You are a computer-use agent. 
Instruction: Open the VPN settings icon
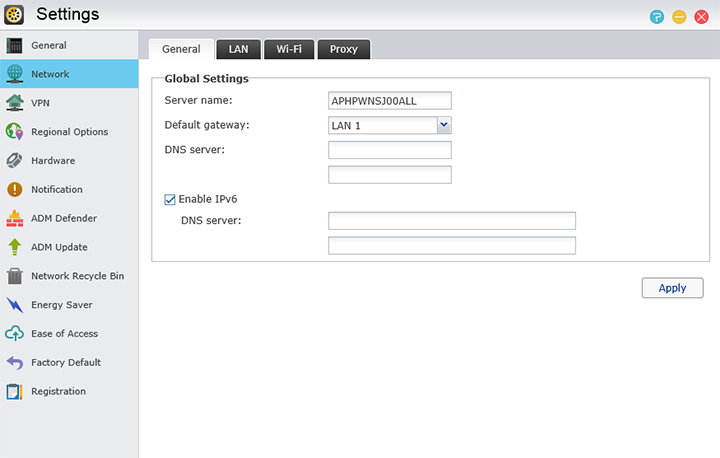click(15, 103)
